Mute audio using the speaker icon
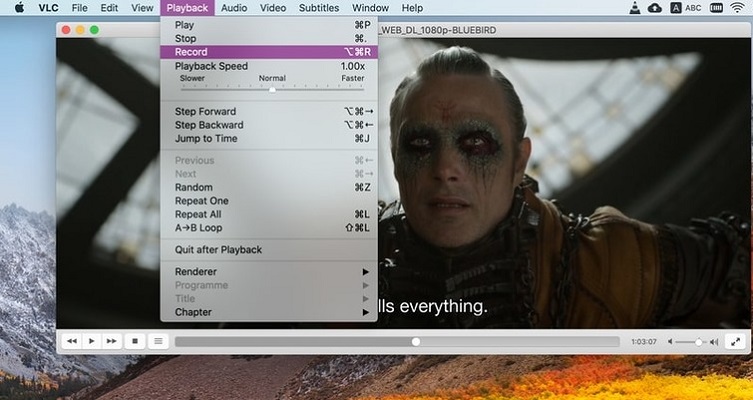Image resolution: width=753 pixels, height=400 pixels. pyautogui.click(x=670, y=342)
